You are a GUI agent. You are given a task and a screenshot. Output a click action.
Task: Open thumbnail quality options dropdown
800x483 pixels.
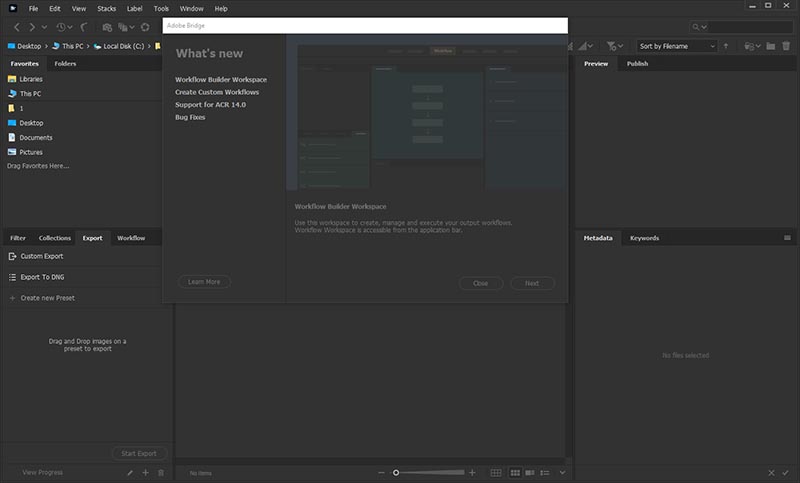click(x=585, y=46)
